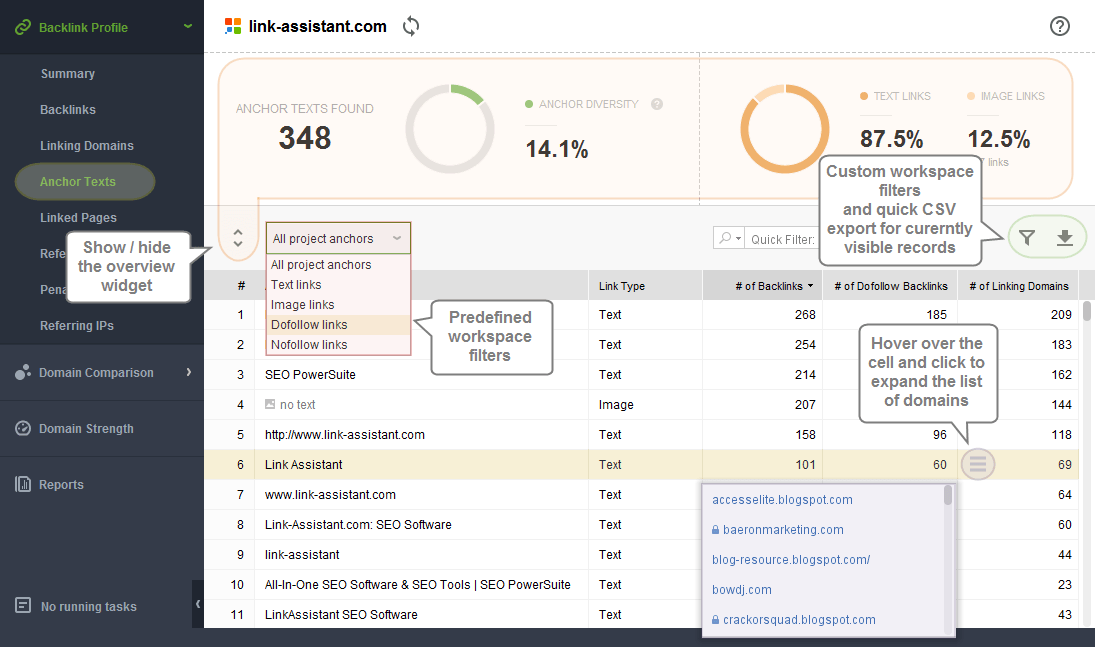Expand the Domain Comparison chevron

click(189, 372)
